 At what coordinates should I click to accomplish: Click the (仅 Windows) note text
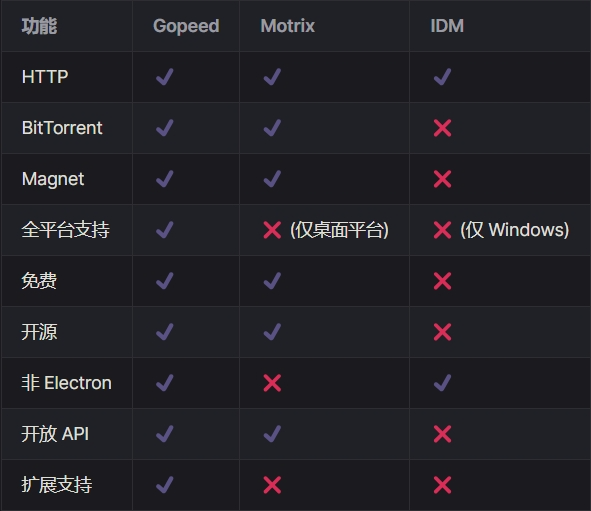coord(514,230)
